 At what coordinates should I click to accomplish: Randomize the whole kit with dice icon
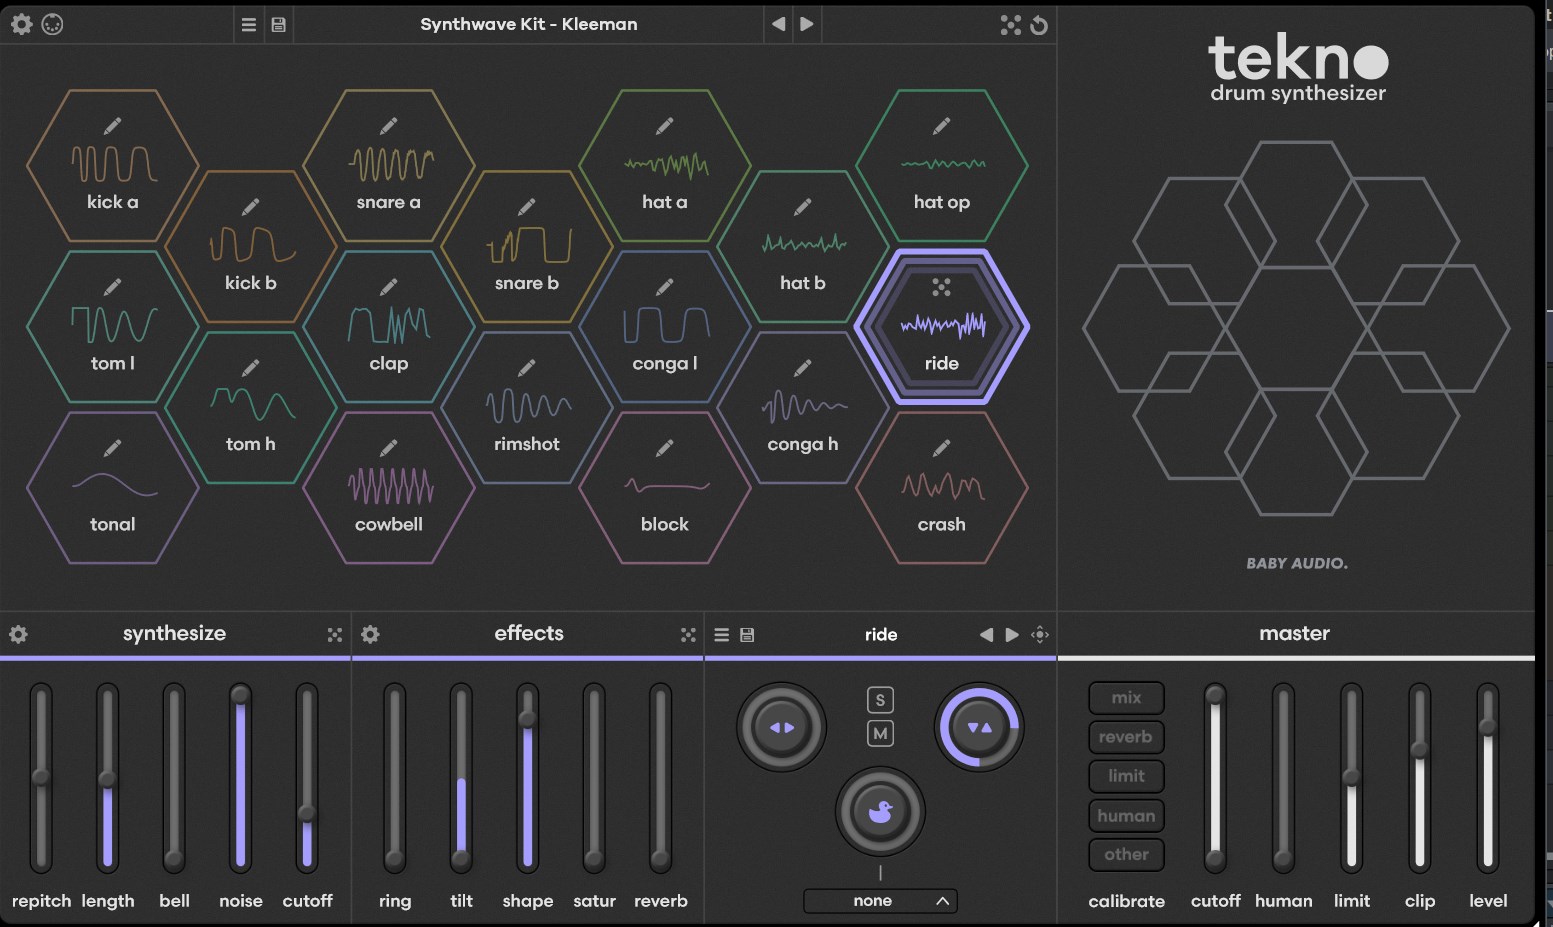pyautogui.click(x=1010, y=25)
